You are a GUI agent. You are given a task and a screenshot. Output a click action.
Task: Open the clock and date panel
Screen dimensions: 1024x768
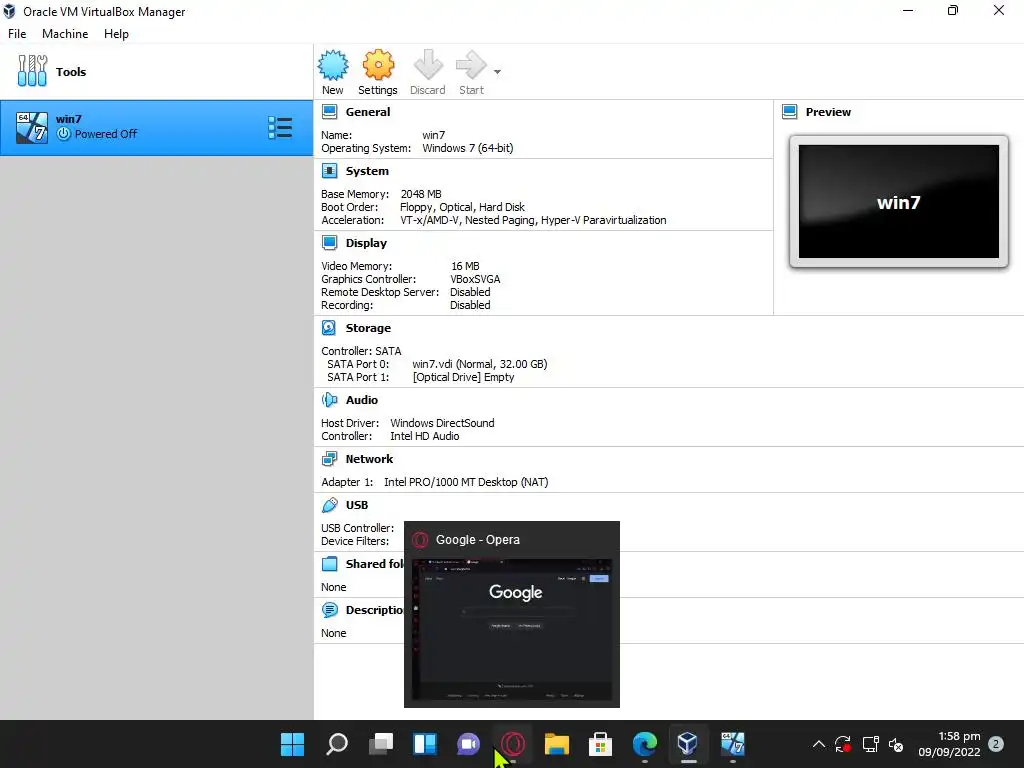[949, 744]
